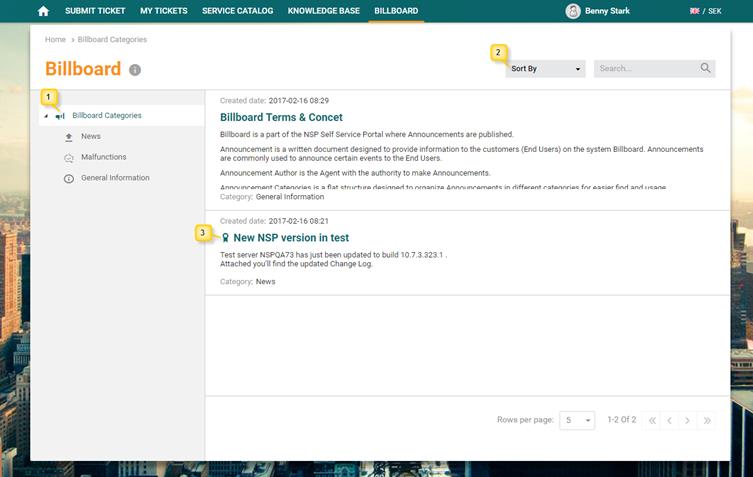This screenshot has width=753, height=477.
Task: Click the Home icon in the navigation bar
Action: coord(43,11)
